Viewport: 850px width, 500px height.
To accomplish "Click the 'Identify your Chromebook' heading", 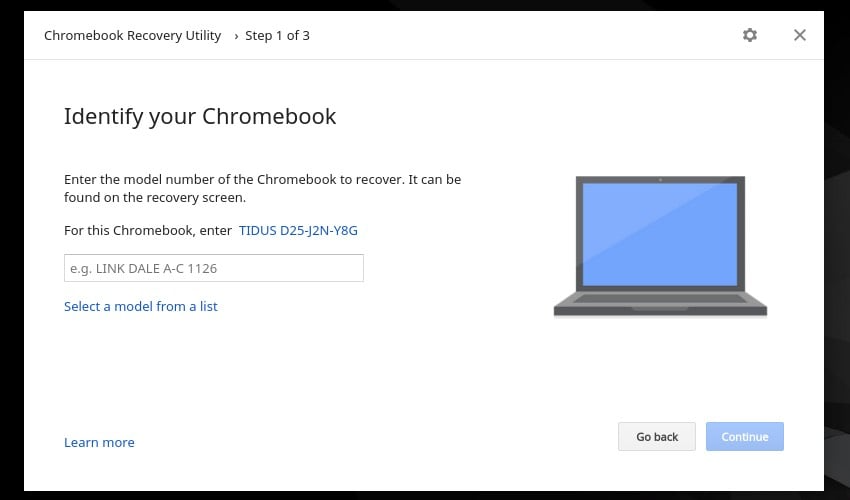I will coord(200,117).
